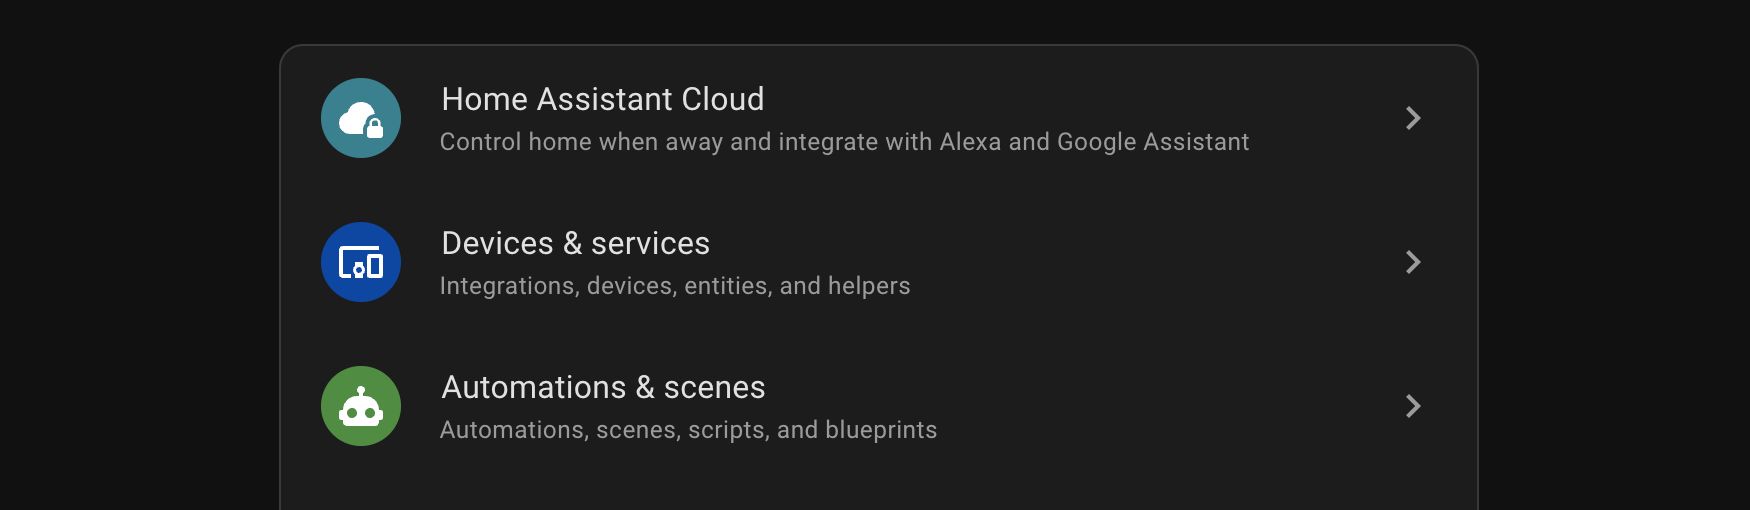
Task: Click the Home Assistant Cloud teal icon
Action: tap(360, 118)
